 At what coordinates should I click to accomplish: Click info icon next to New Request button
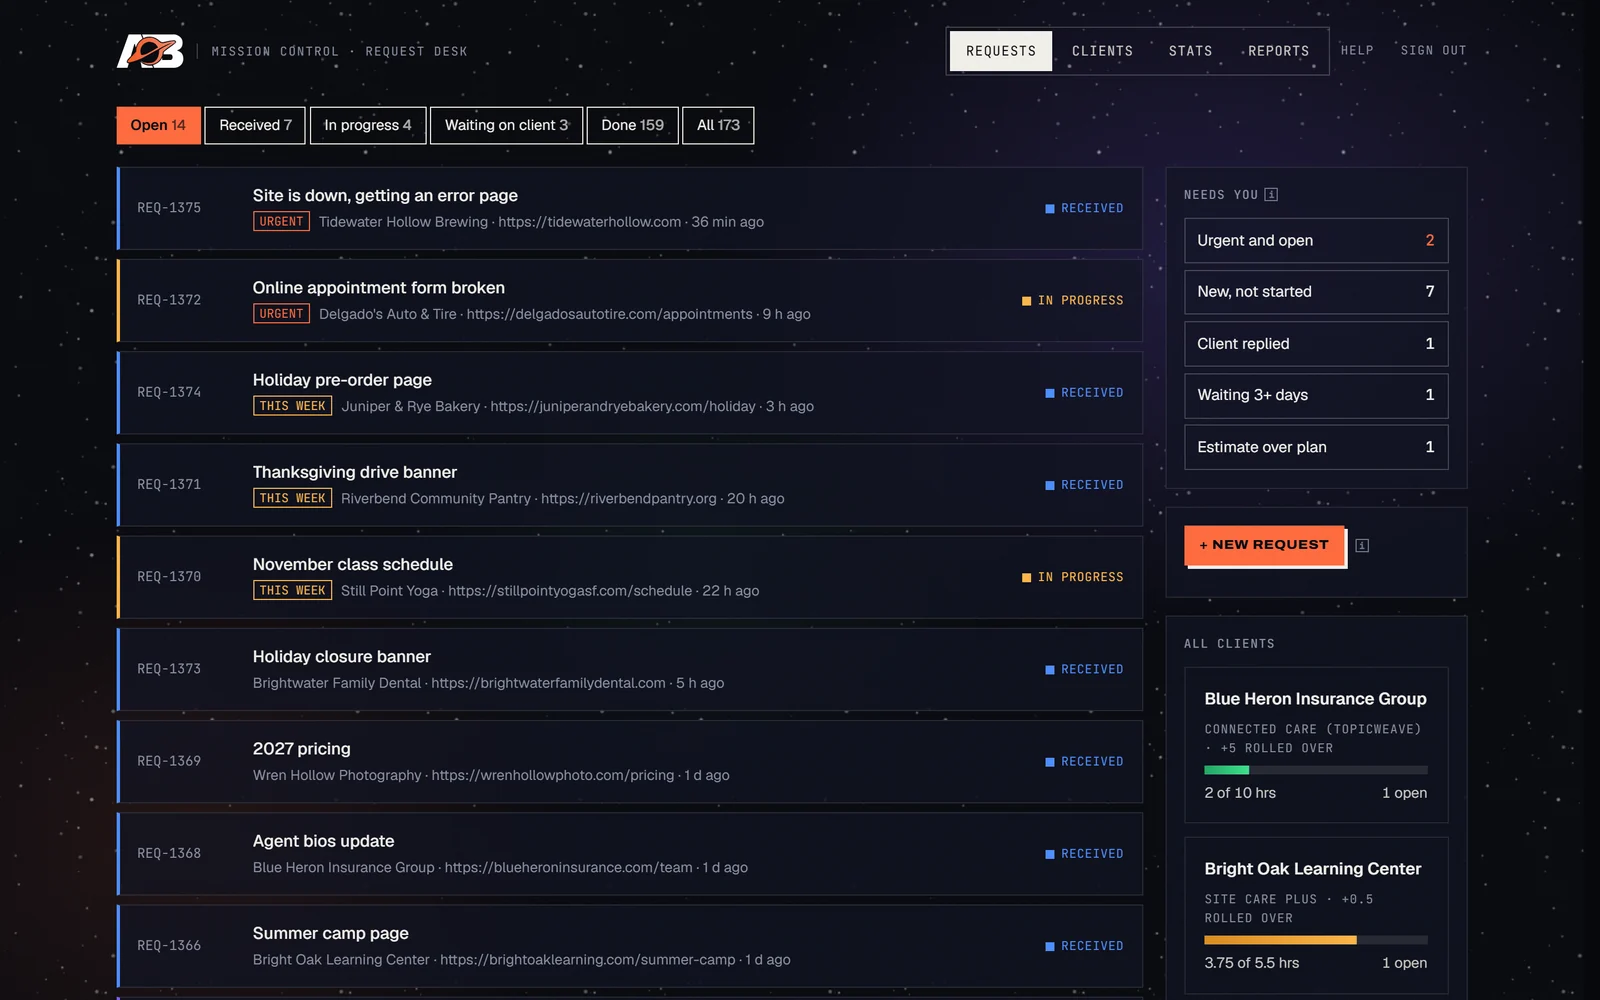click(1362, 545)
